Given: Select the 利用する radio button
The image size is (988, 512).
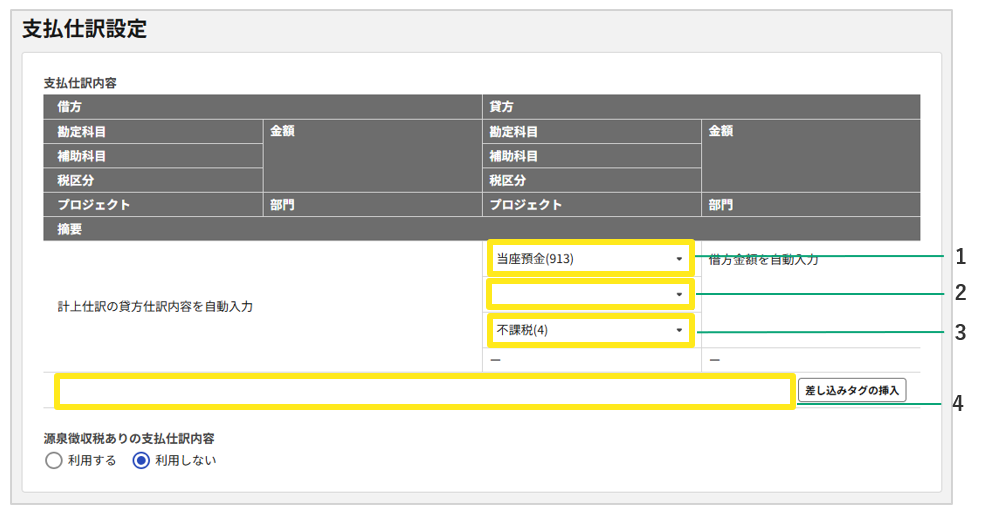Looking at the screenshot, I should (54, 461).
